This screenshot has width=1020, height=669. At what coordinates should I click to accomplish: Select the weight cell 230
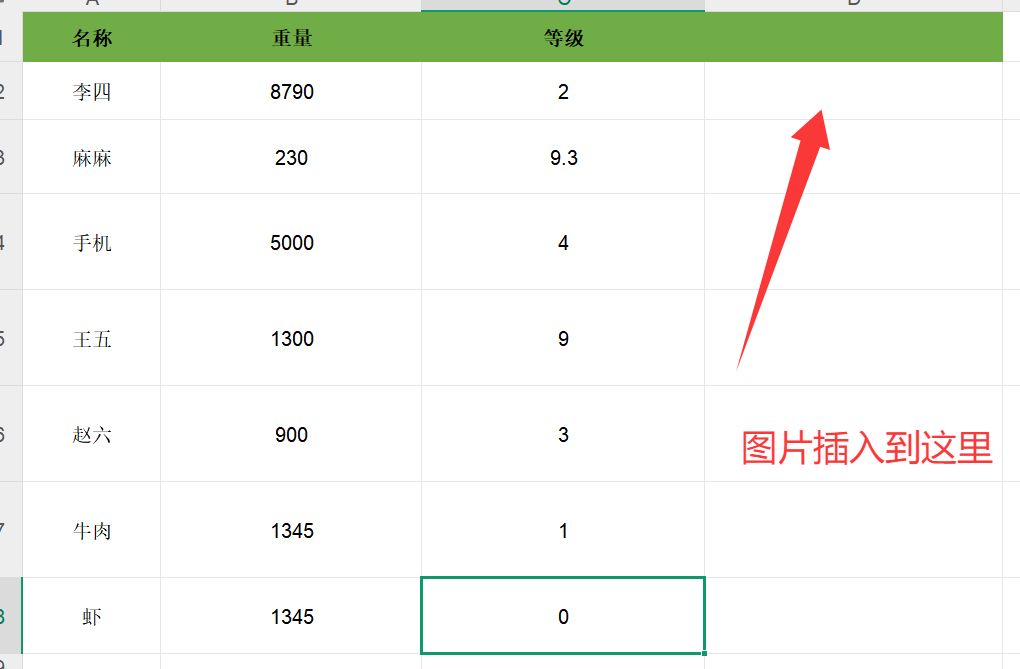click(x=291, y=157)
